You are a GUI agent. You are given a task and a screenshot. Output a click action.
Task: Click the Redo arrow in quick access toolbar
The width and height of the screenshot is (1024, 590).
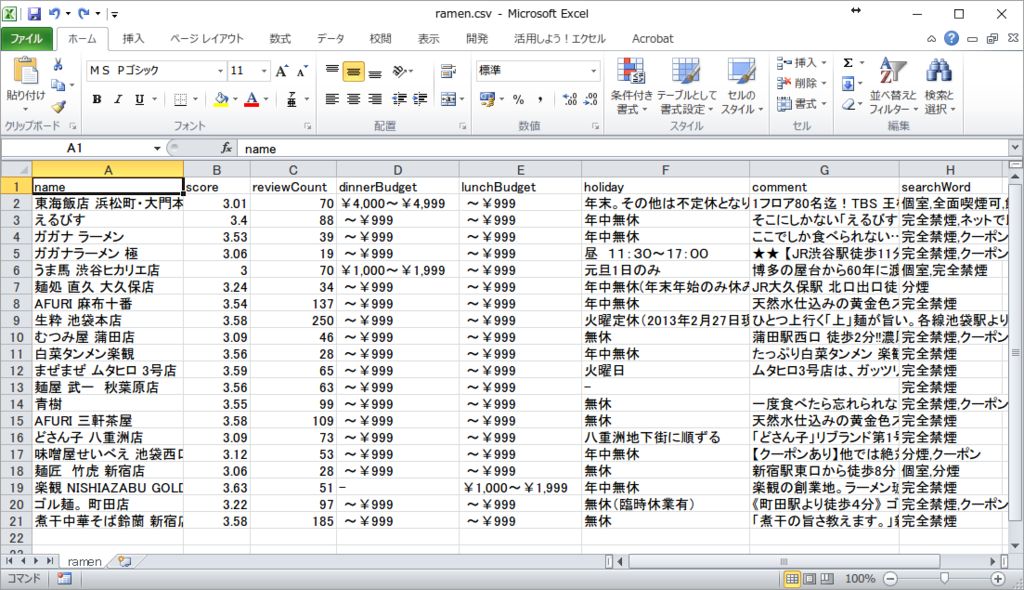point(84,13)
